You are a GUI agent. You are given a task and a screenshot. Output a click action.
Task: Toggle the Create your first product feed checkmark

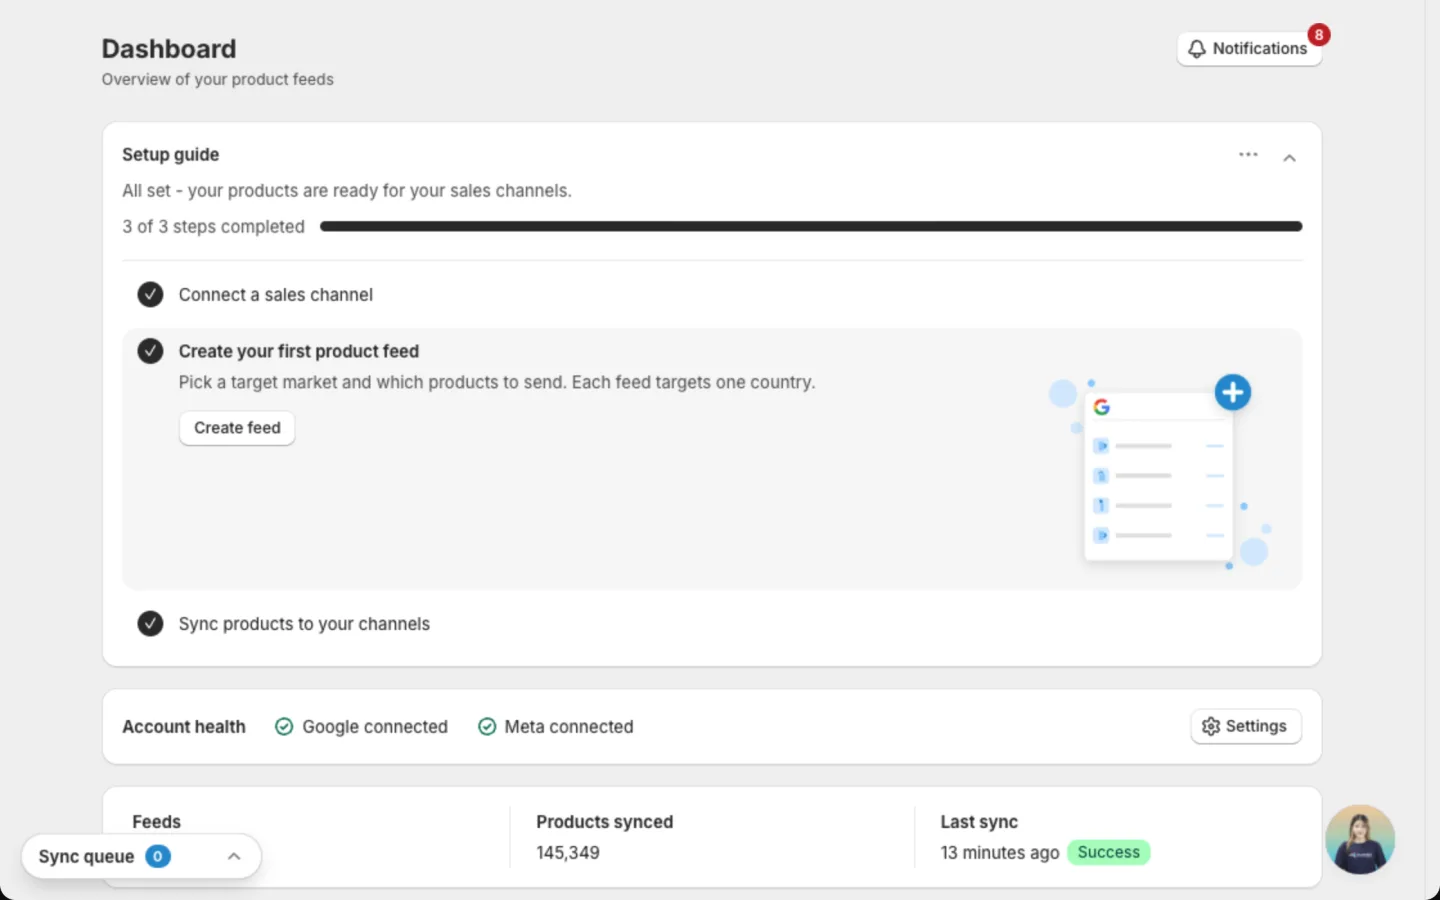150,351
